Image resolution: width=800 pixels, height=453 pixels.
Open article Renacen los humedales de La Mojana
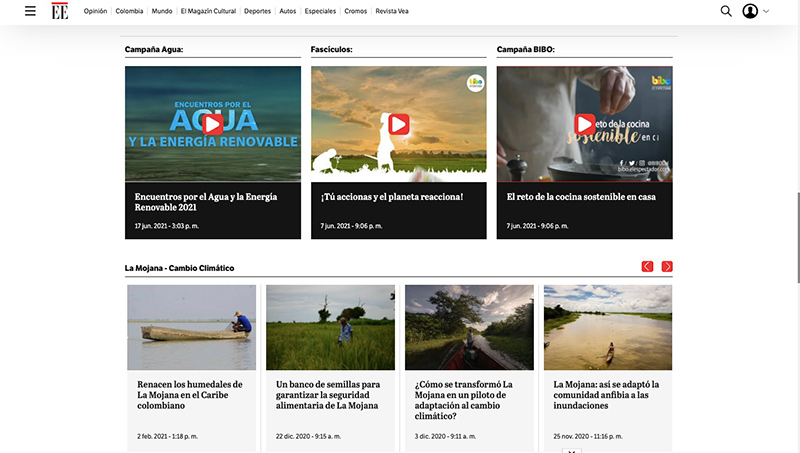click(x=190, y=395)
